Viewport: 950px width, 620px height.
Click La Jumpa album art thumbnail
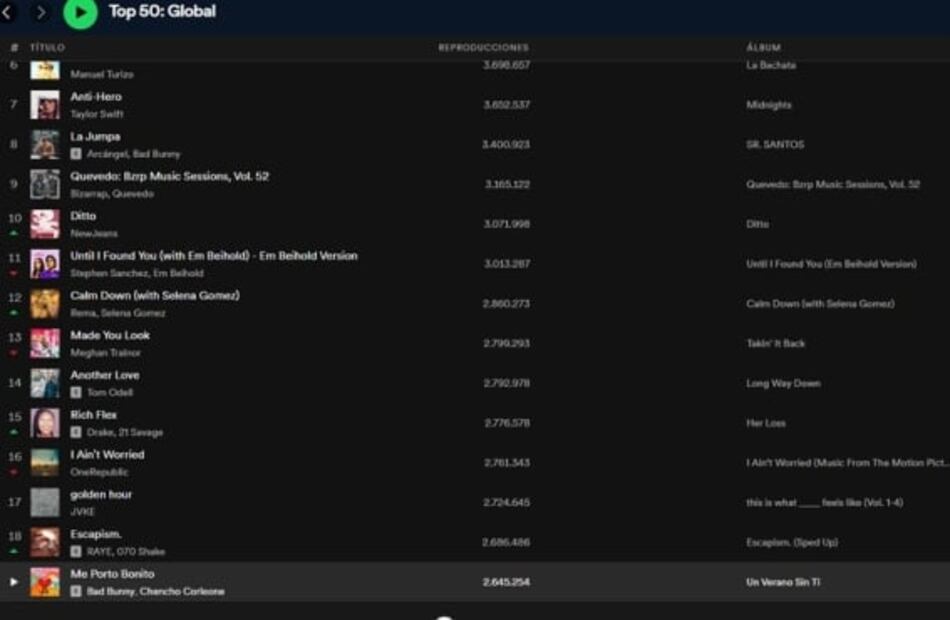[44, 144]
